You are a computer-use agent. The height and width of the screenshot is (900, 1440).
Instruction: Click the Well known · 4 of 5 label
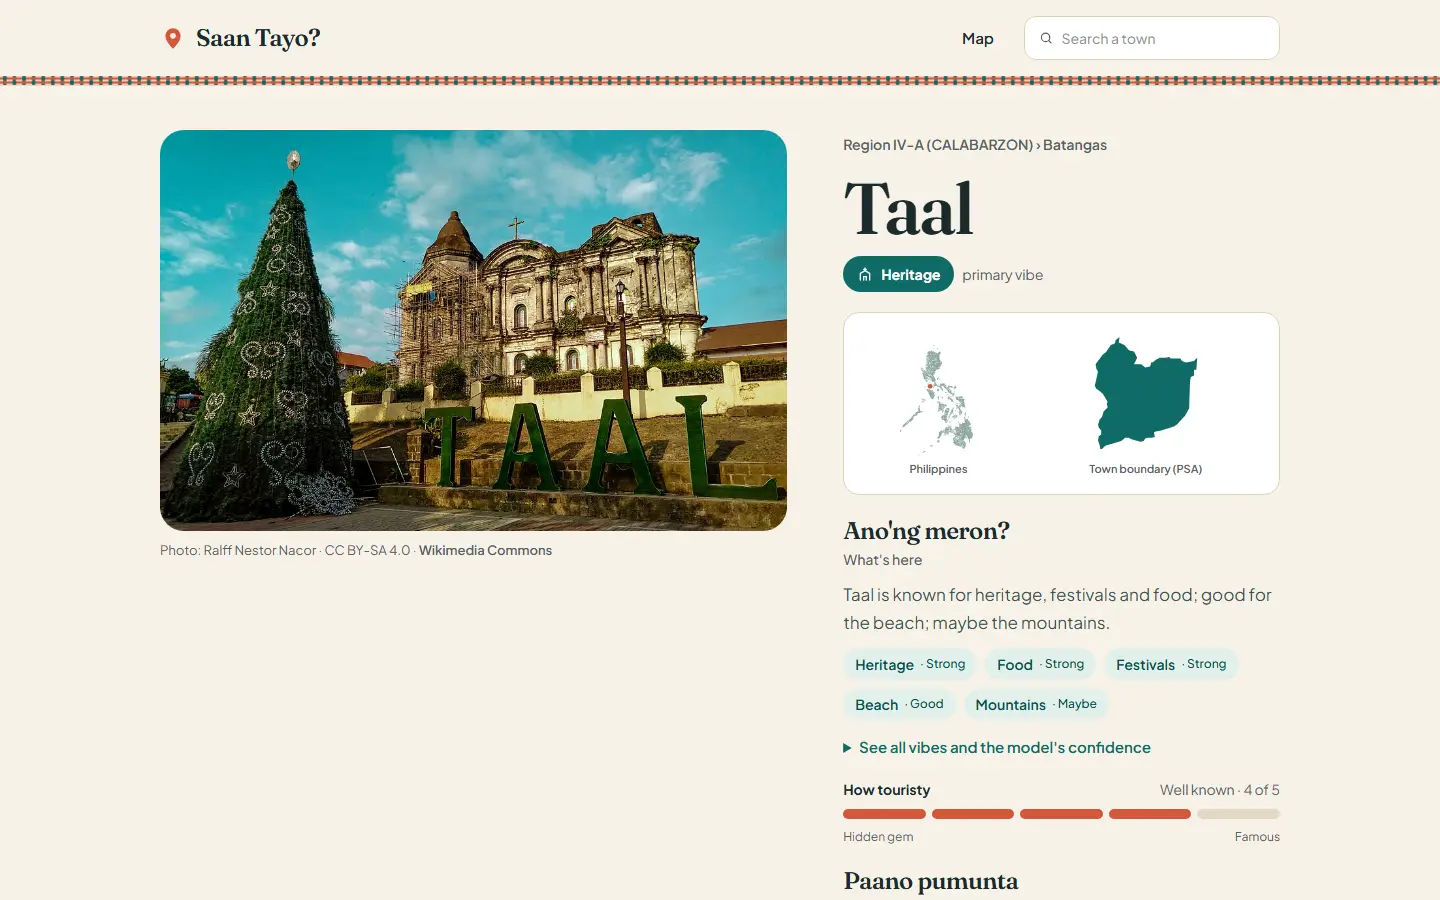tap(1219, 790)
